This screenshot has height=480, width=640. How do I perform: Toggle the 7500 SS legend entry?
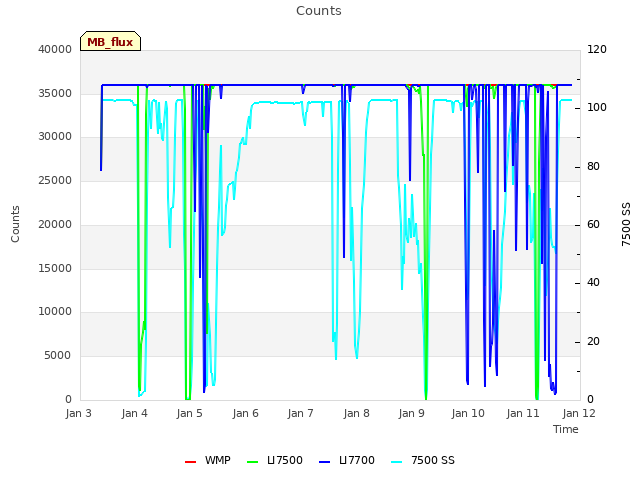coord(422,460)
